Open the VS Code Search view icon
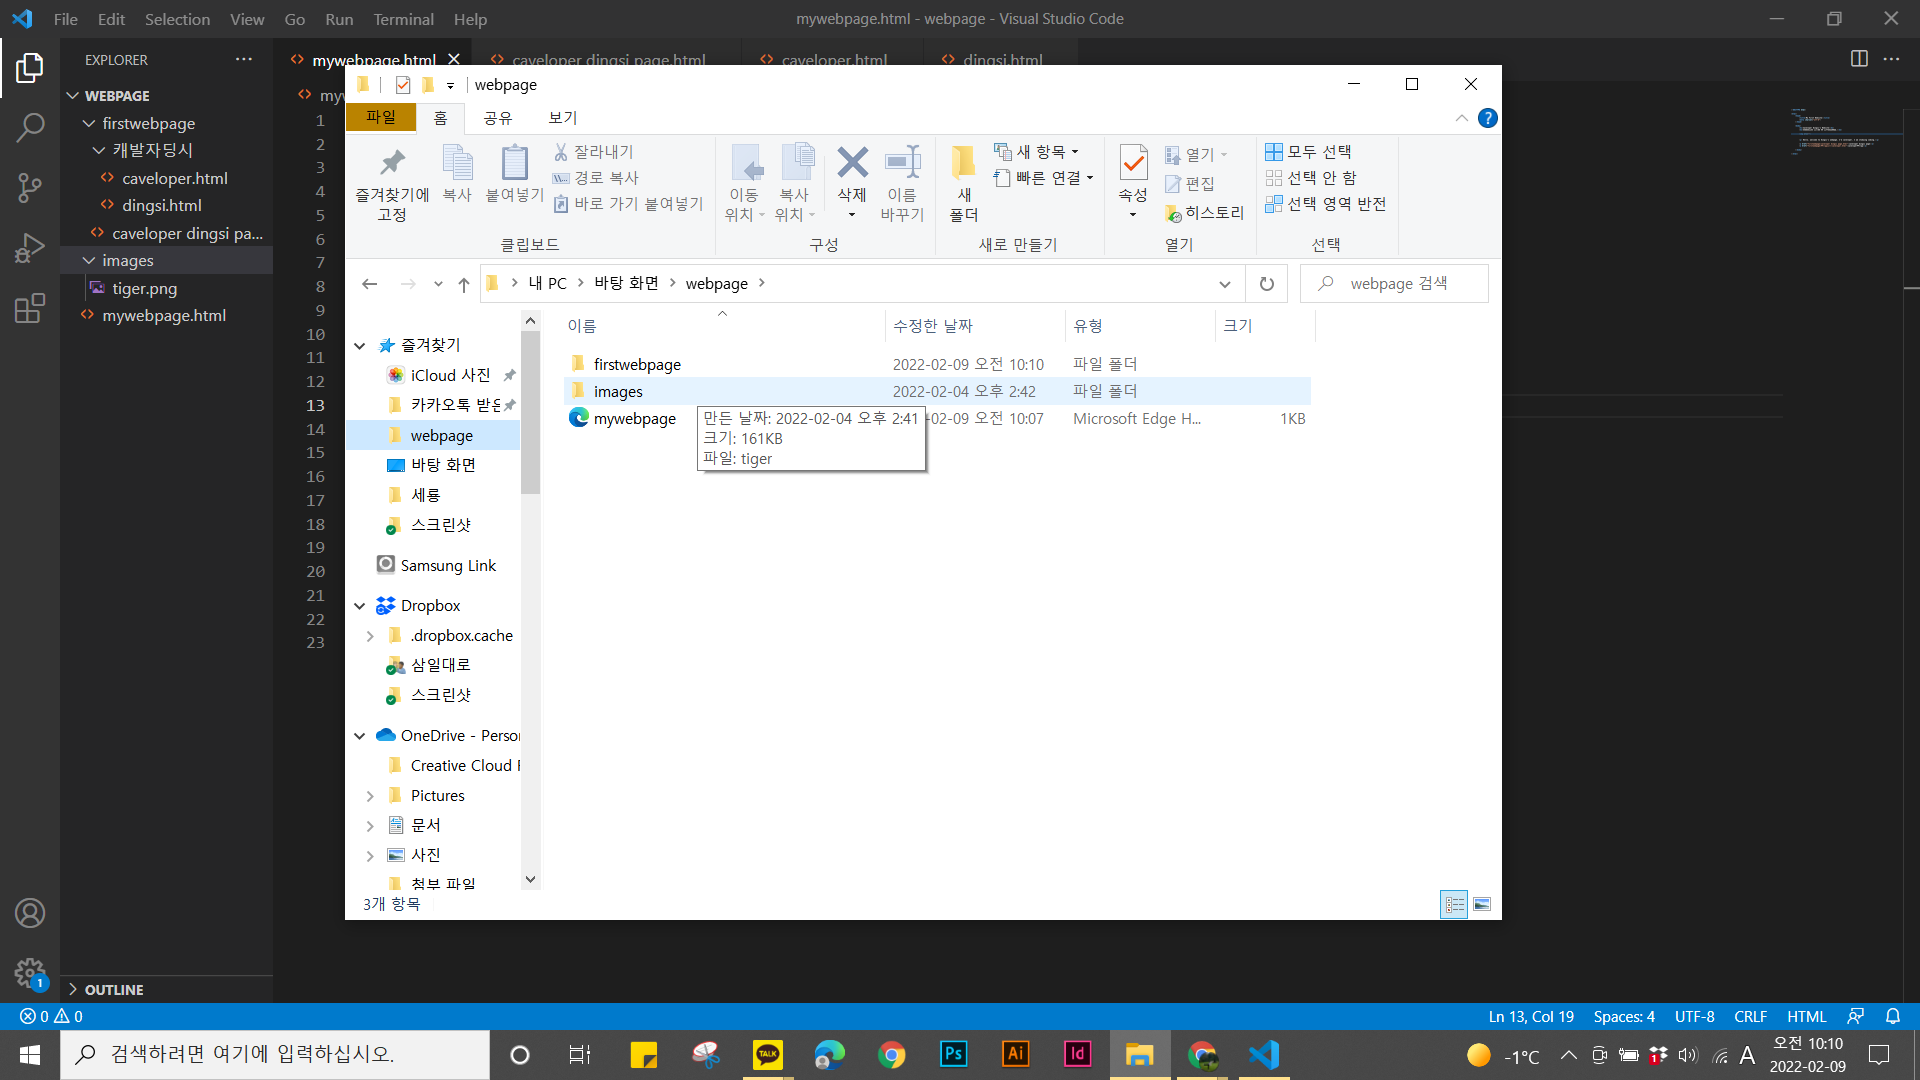The image size is (1920, 1080). point(30,127)
